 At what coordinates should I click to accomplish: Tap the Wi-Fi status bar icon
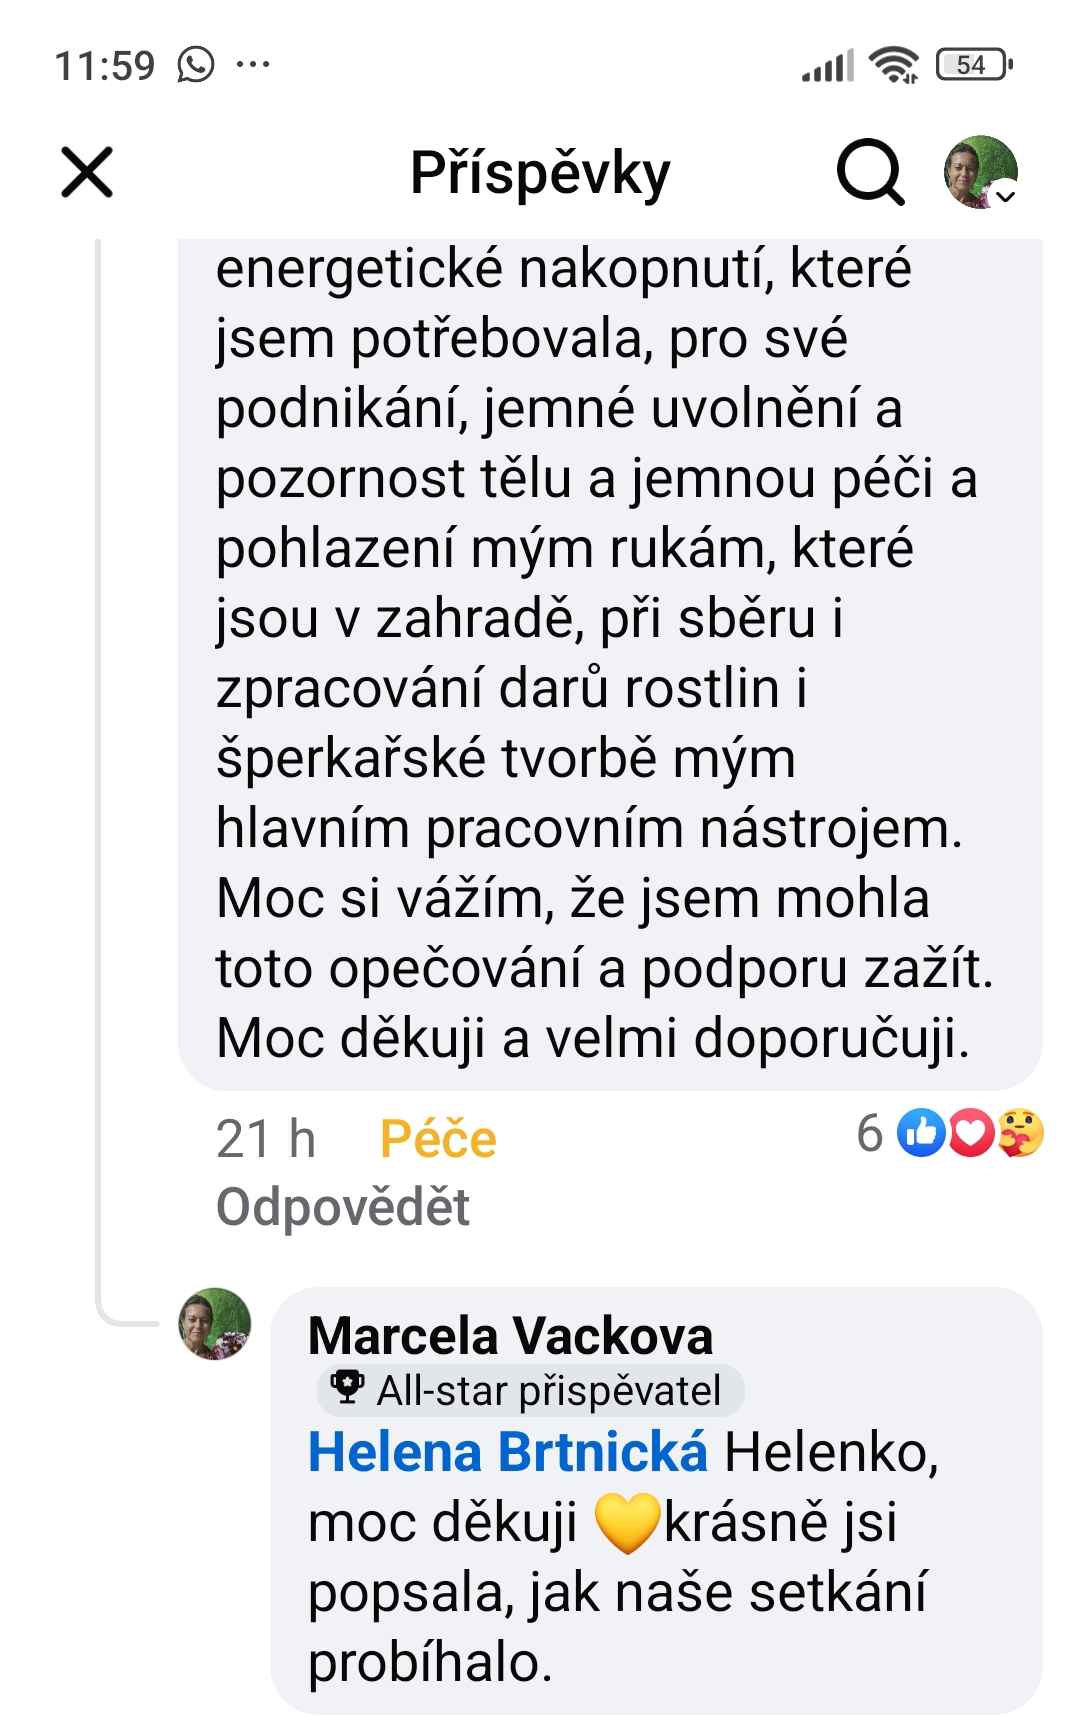click(893, 66)
